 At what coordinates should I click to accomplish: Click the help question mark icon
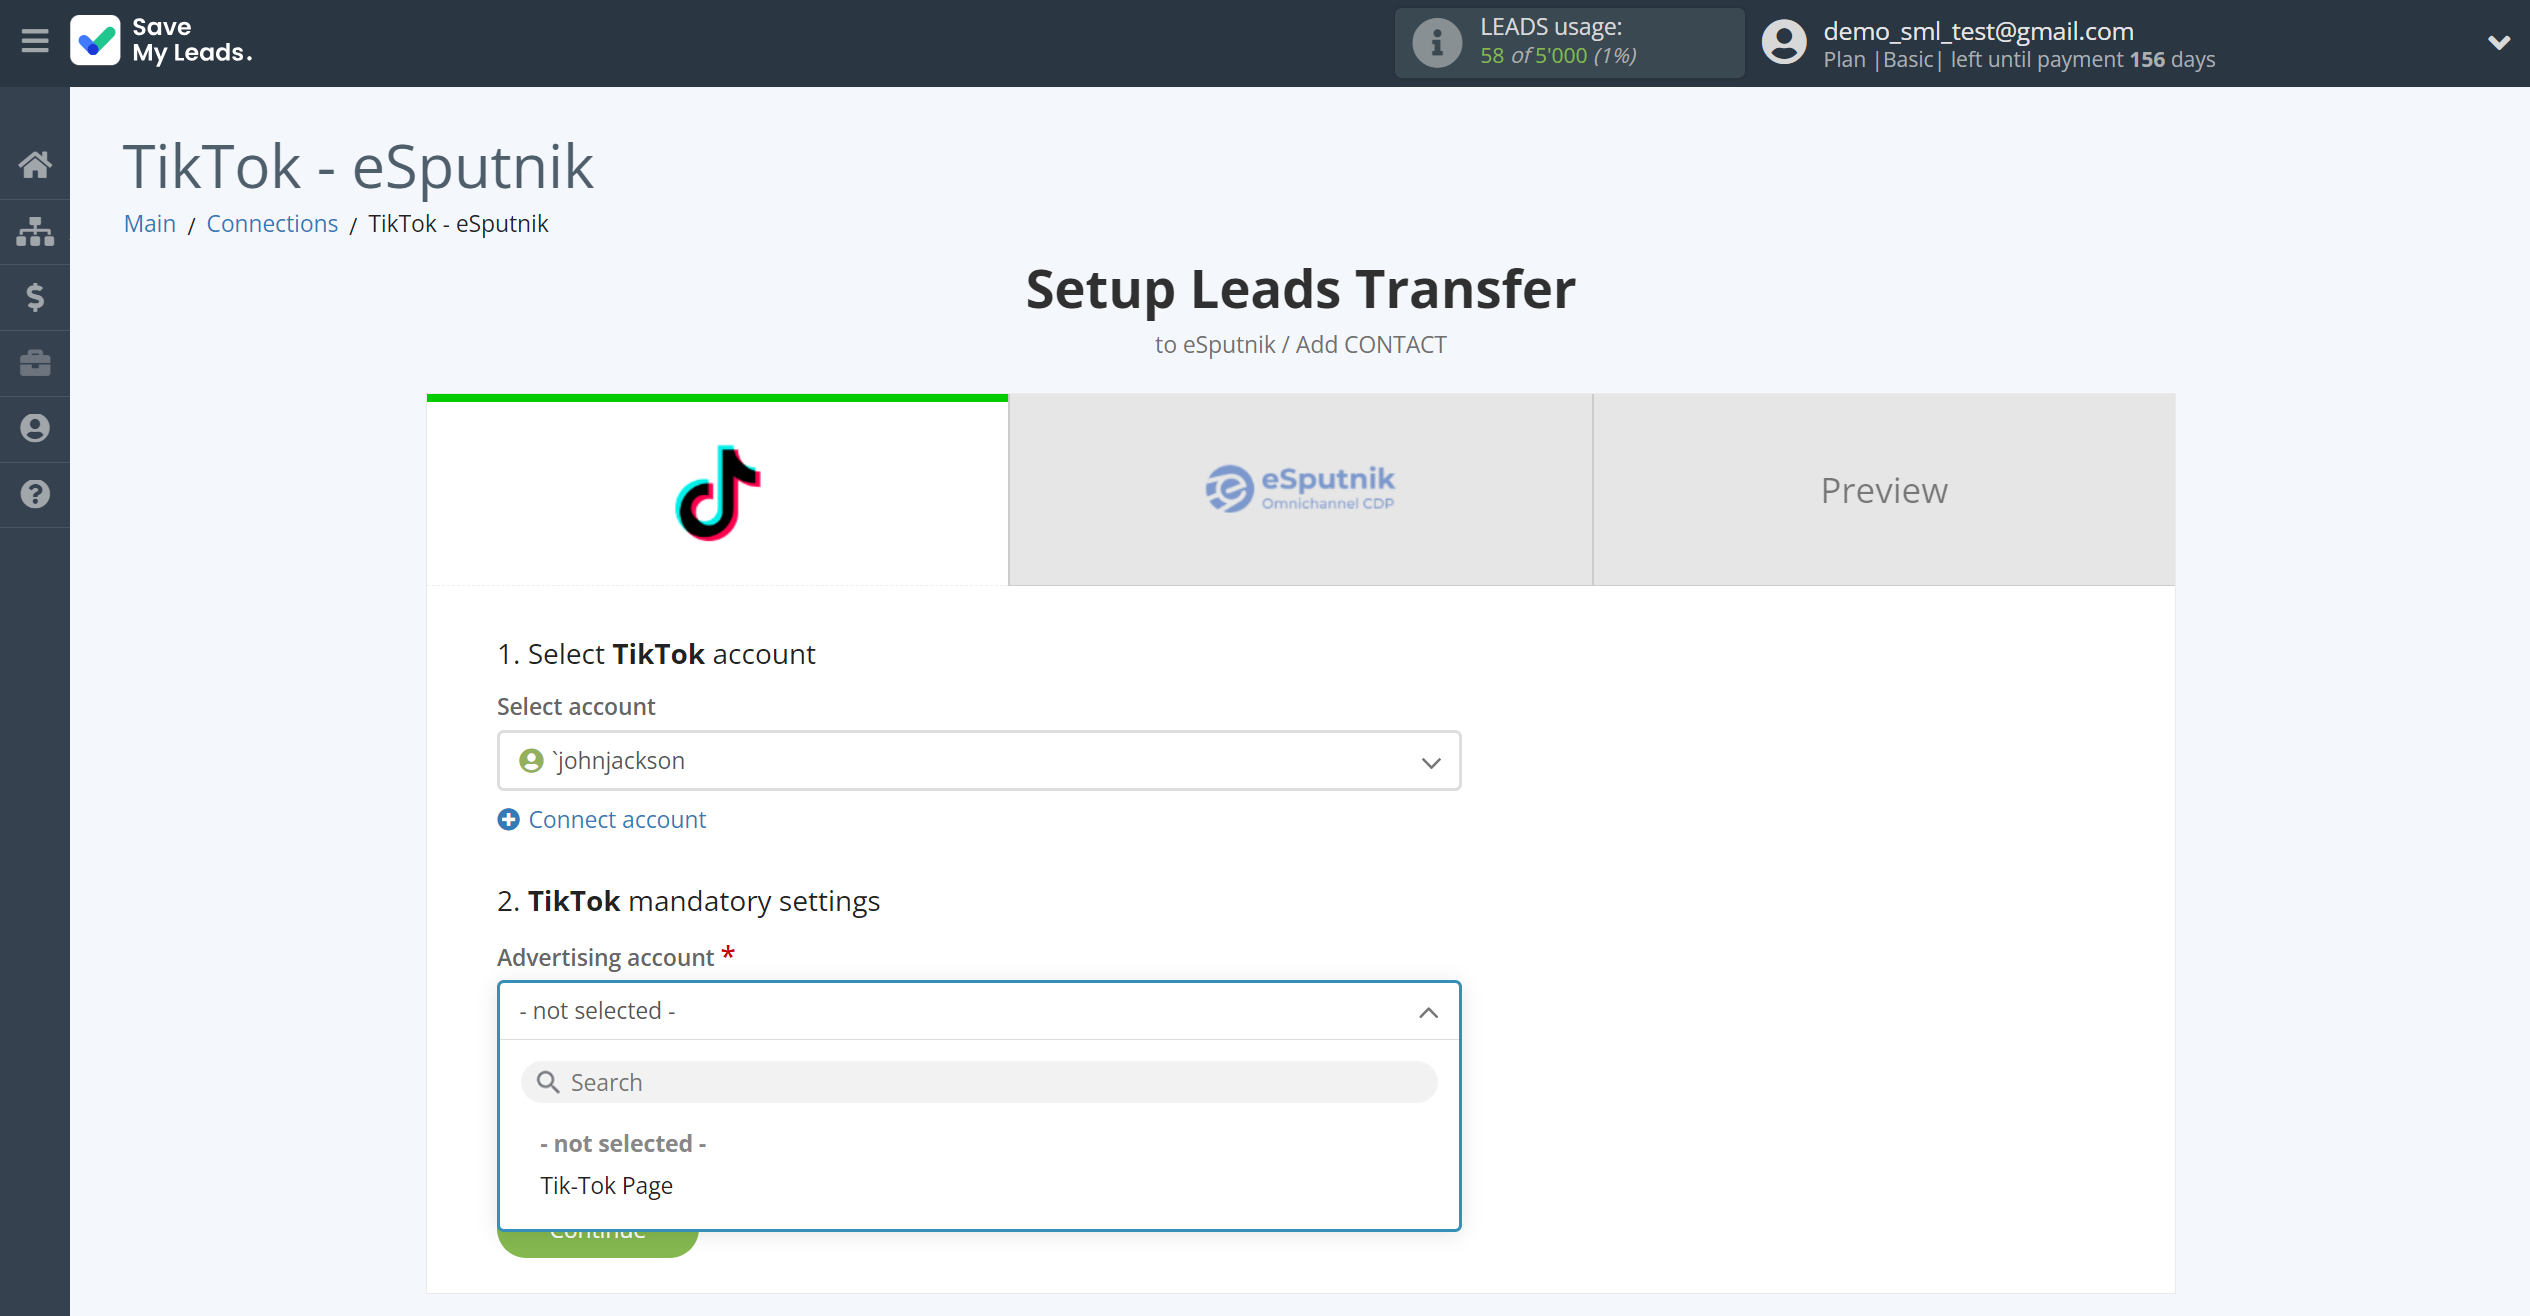click(35, 494)
